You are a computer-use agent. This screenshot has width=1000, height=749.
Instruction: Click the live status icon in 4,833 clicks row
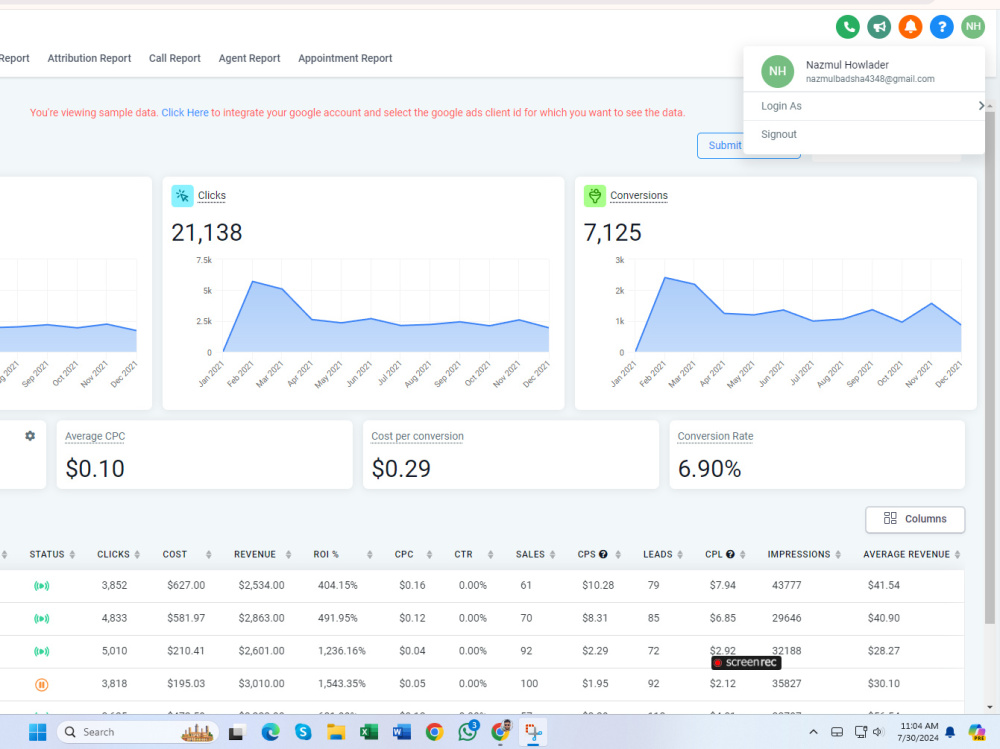pos(41,618)
